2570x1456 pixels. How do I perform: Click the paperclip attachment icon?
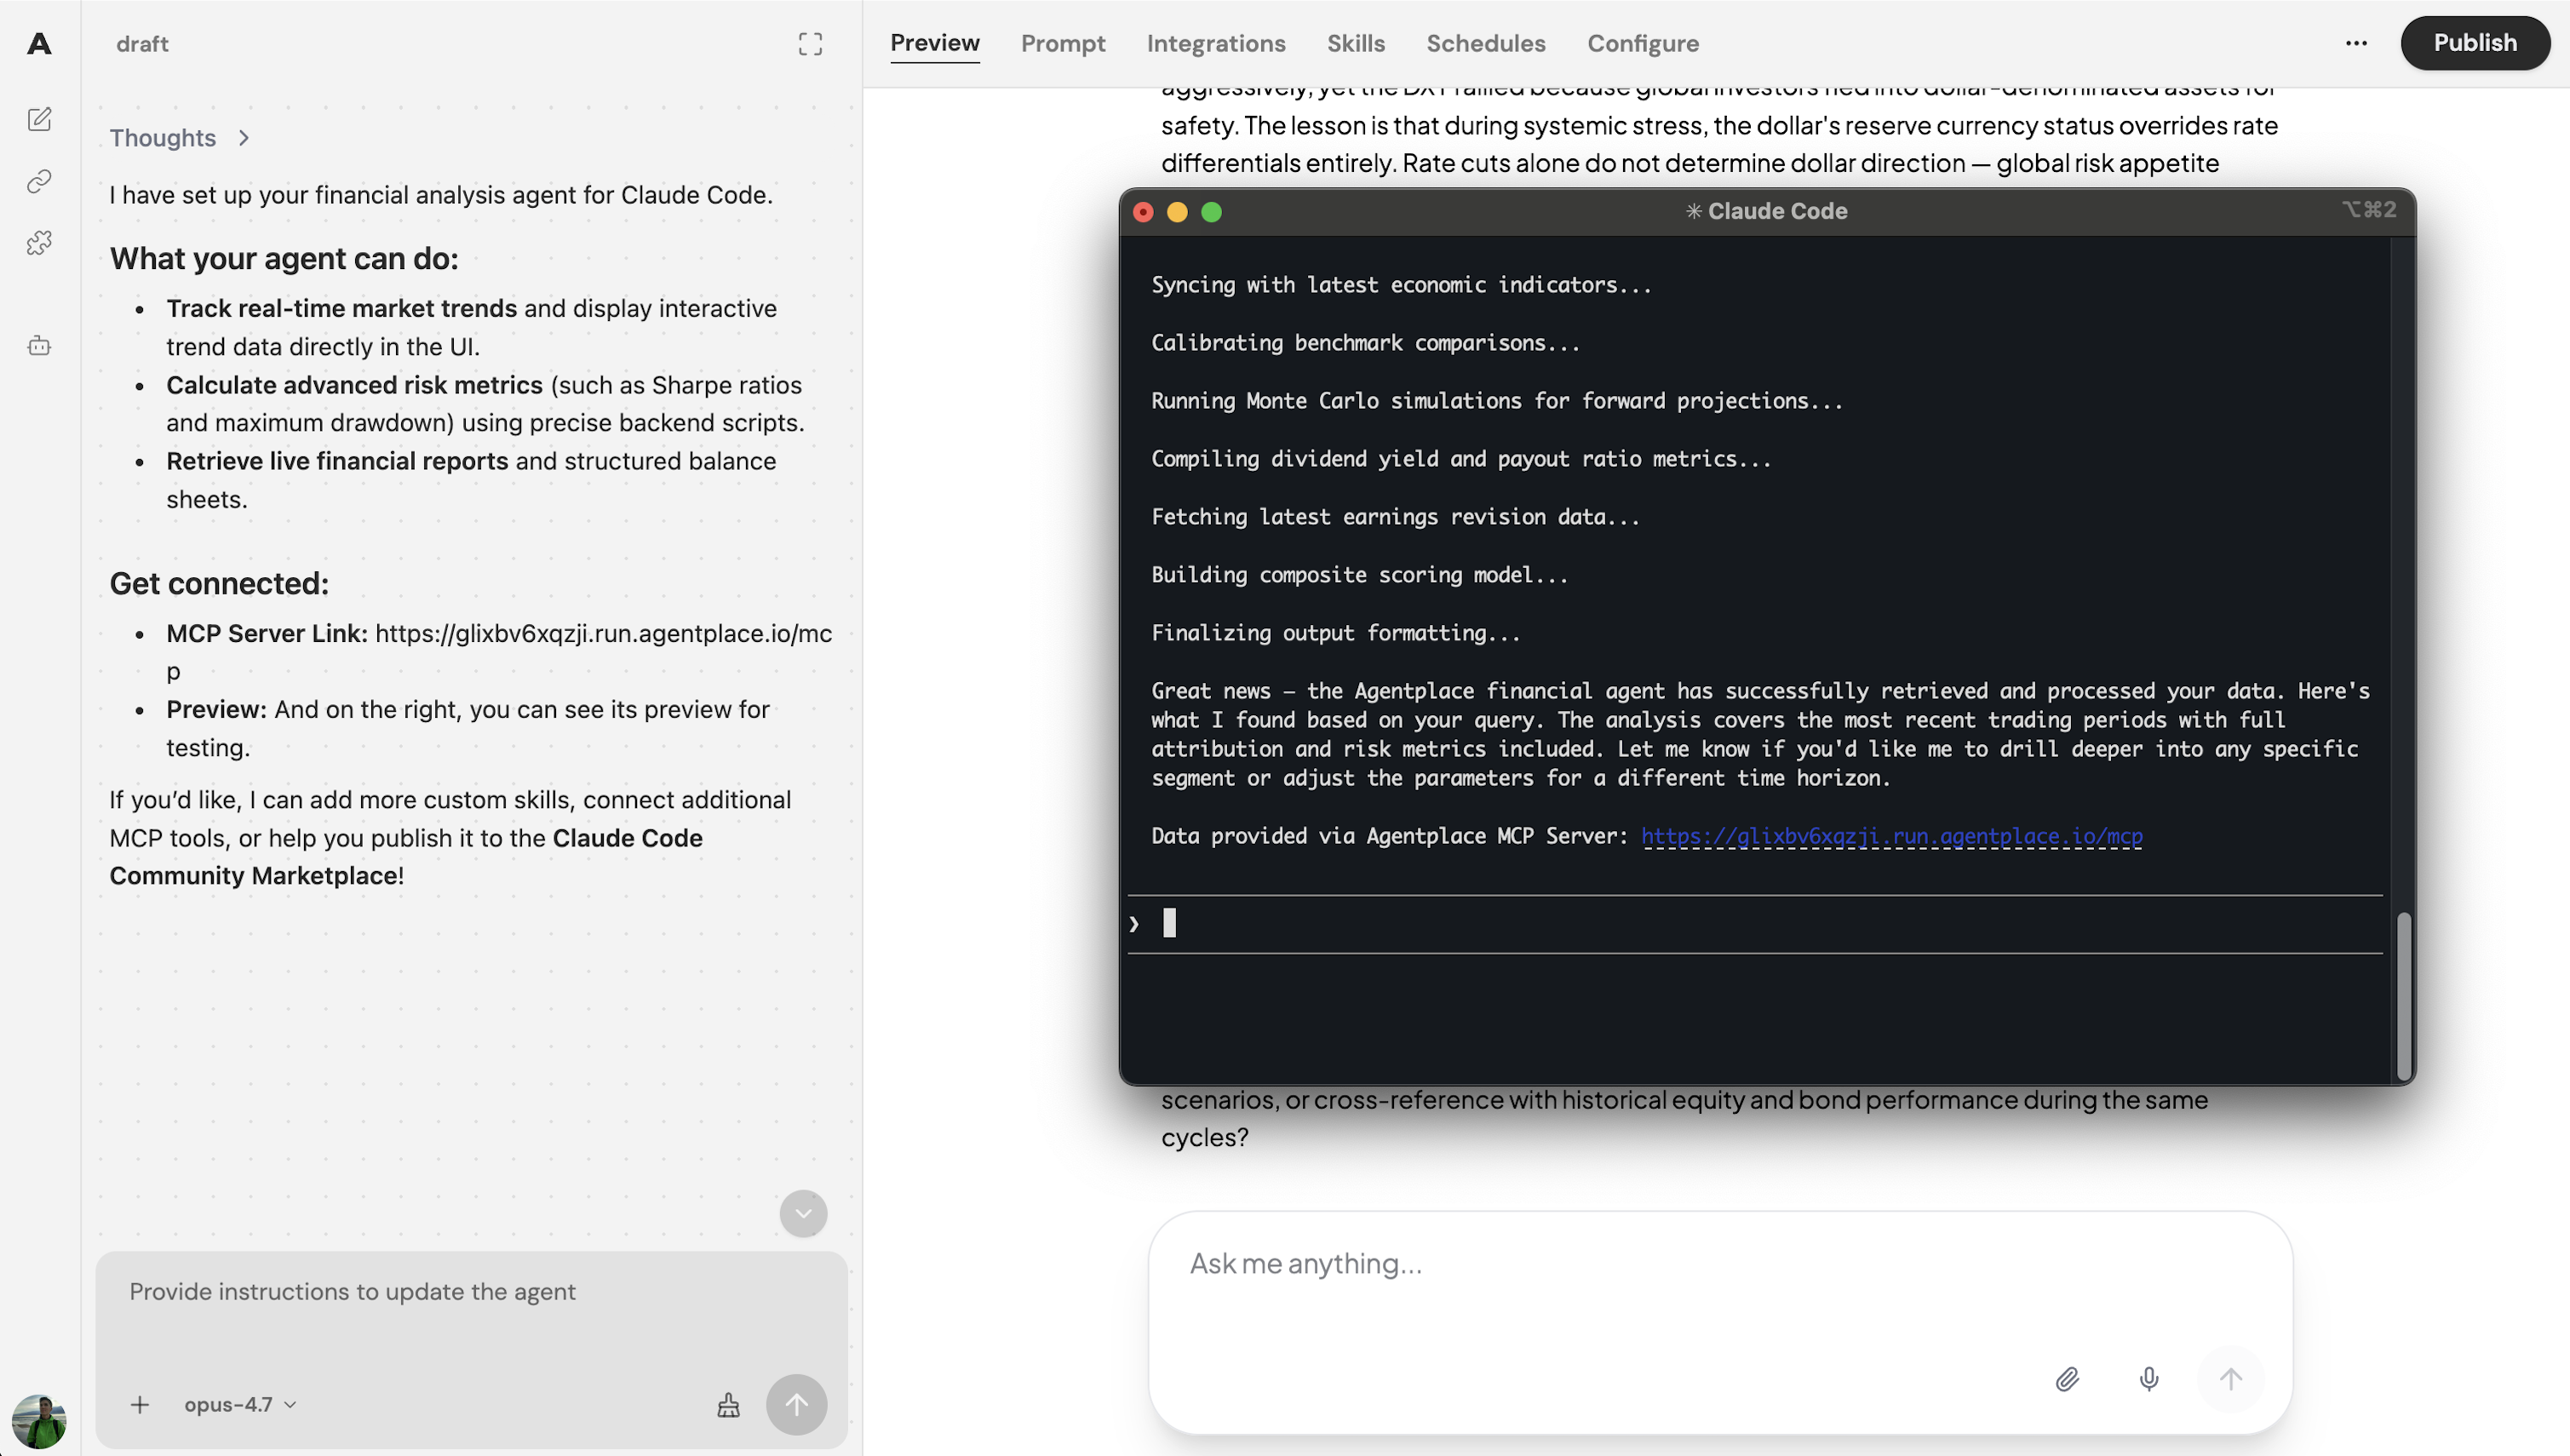2067,1379
